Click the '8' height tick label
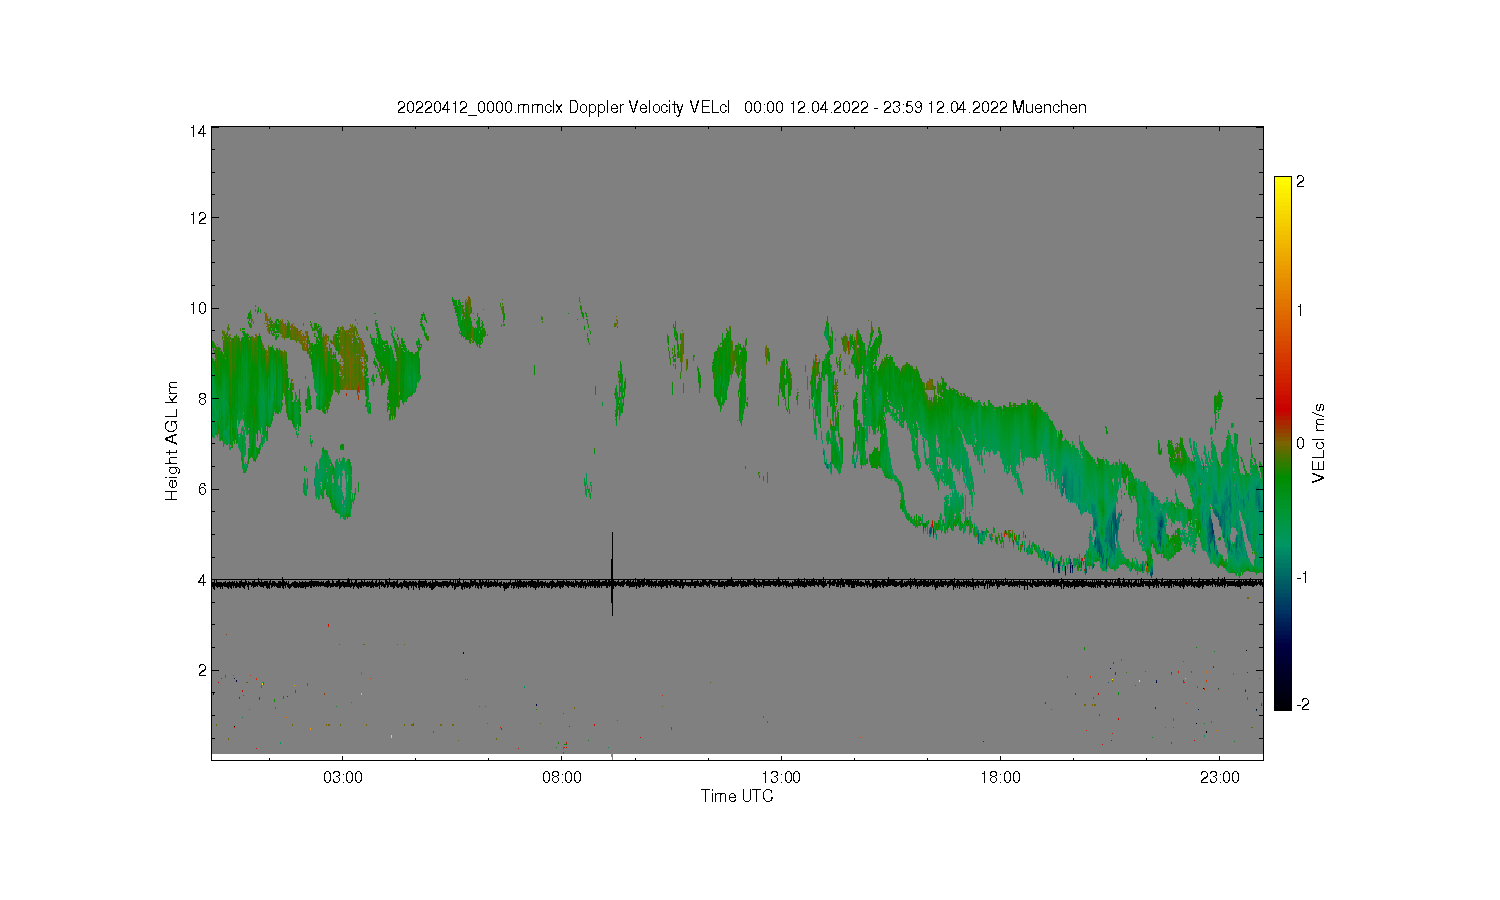The image size is (1500, 900). pyautogui.click(x=202, y=399)
